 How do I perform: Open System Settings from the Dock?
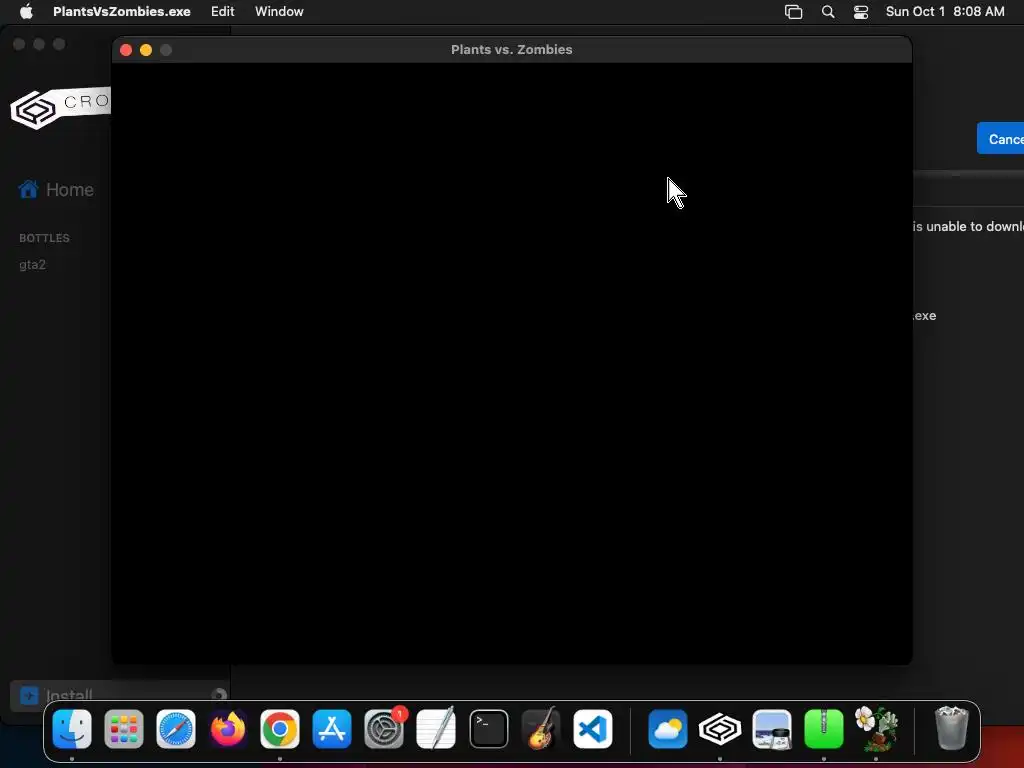[384, 729]
